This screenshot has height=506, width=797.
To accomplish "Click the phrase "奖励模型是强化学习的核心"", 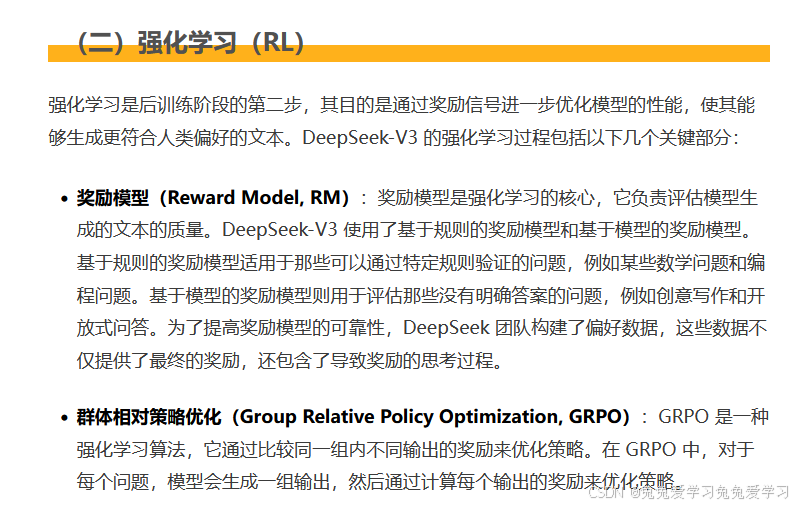I will [x=485, y=198].
